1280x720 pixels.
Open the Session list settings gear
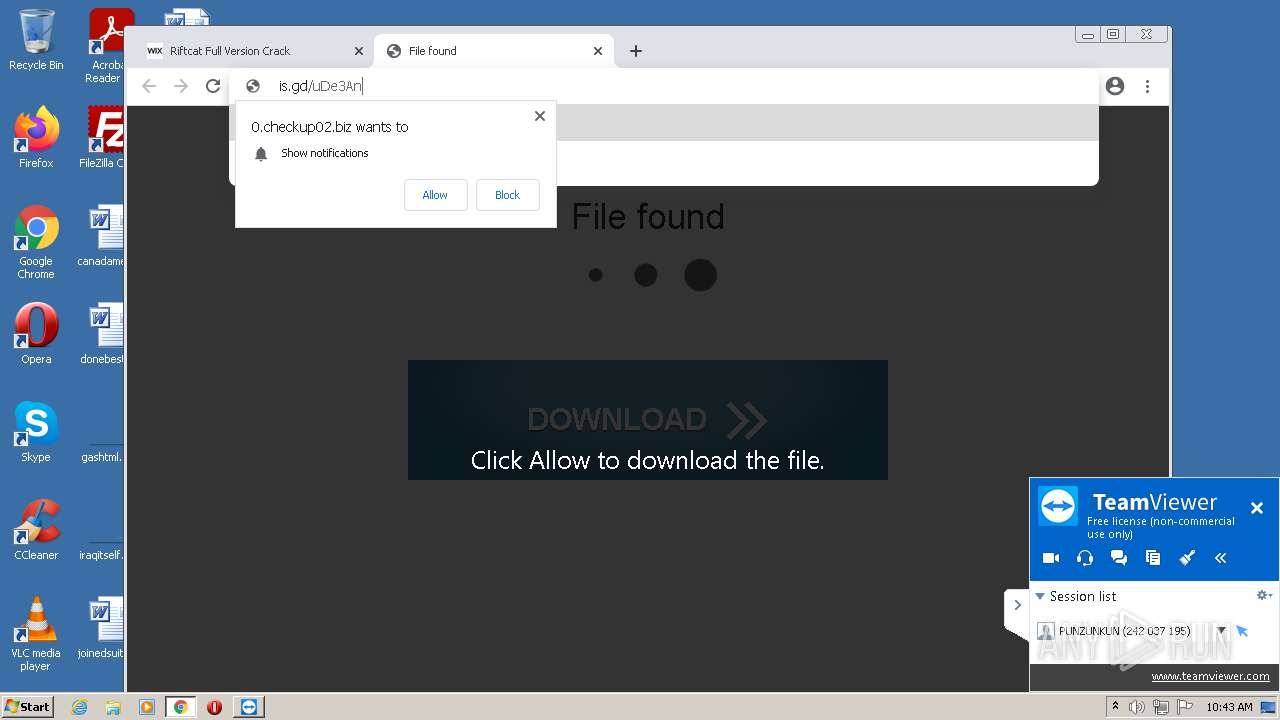pyautogui.click(x=1264, y=595)
